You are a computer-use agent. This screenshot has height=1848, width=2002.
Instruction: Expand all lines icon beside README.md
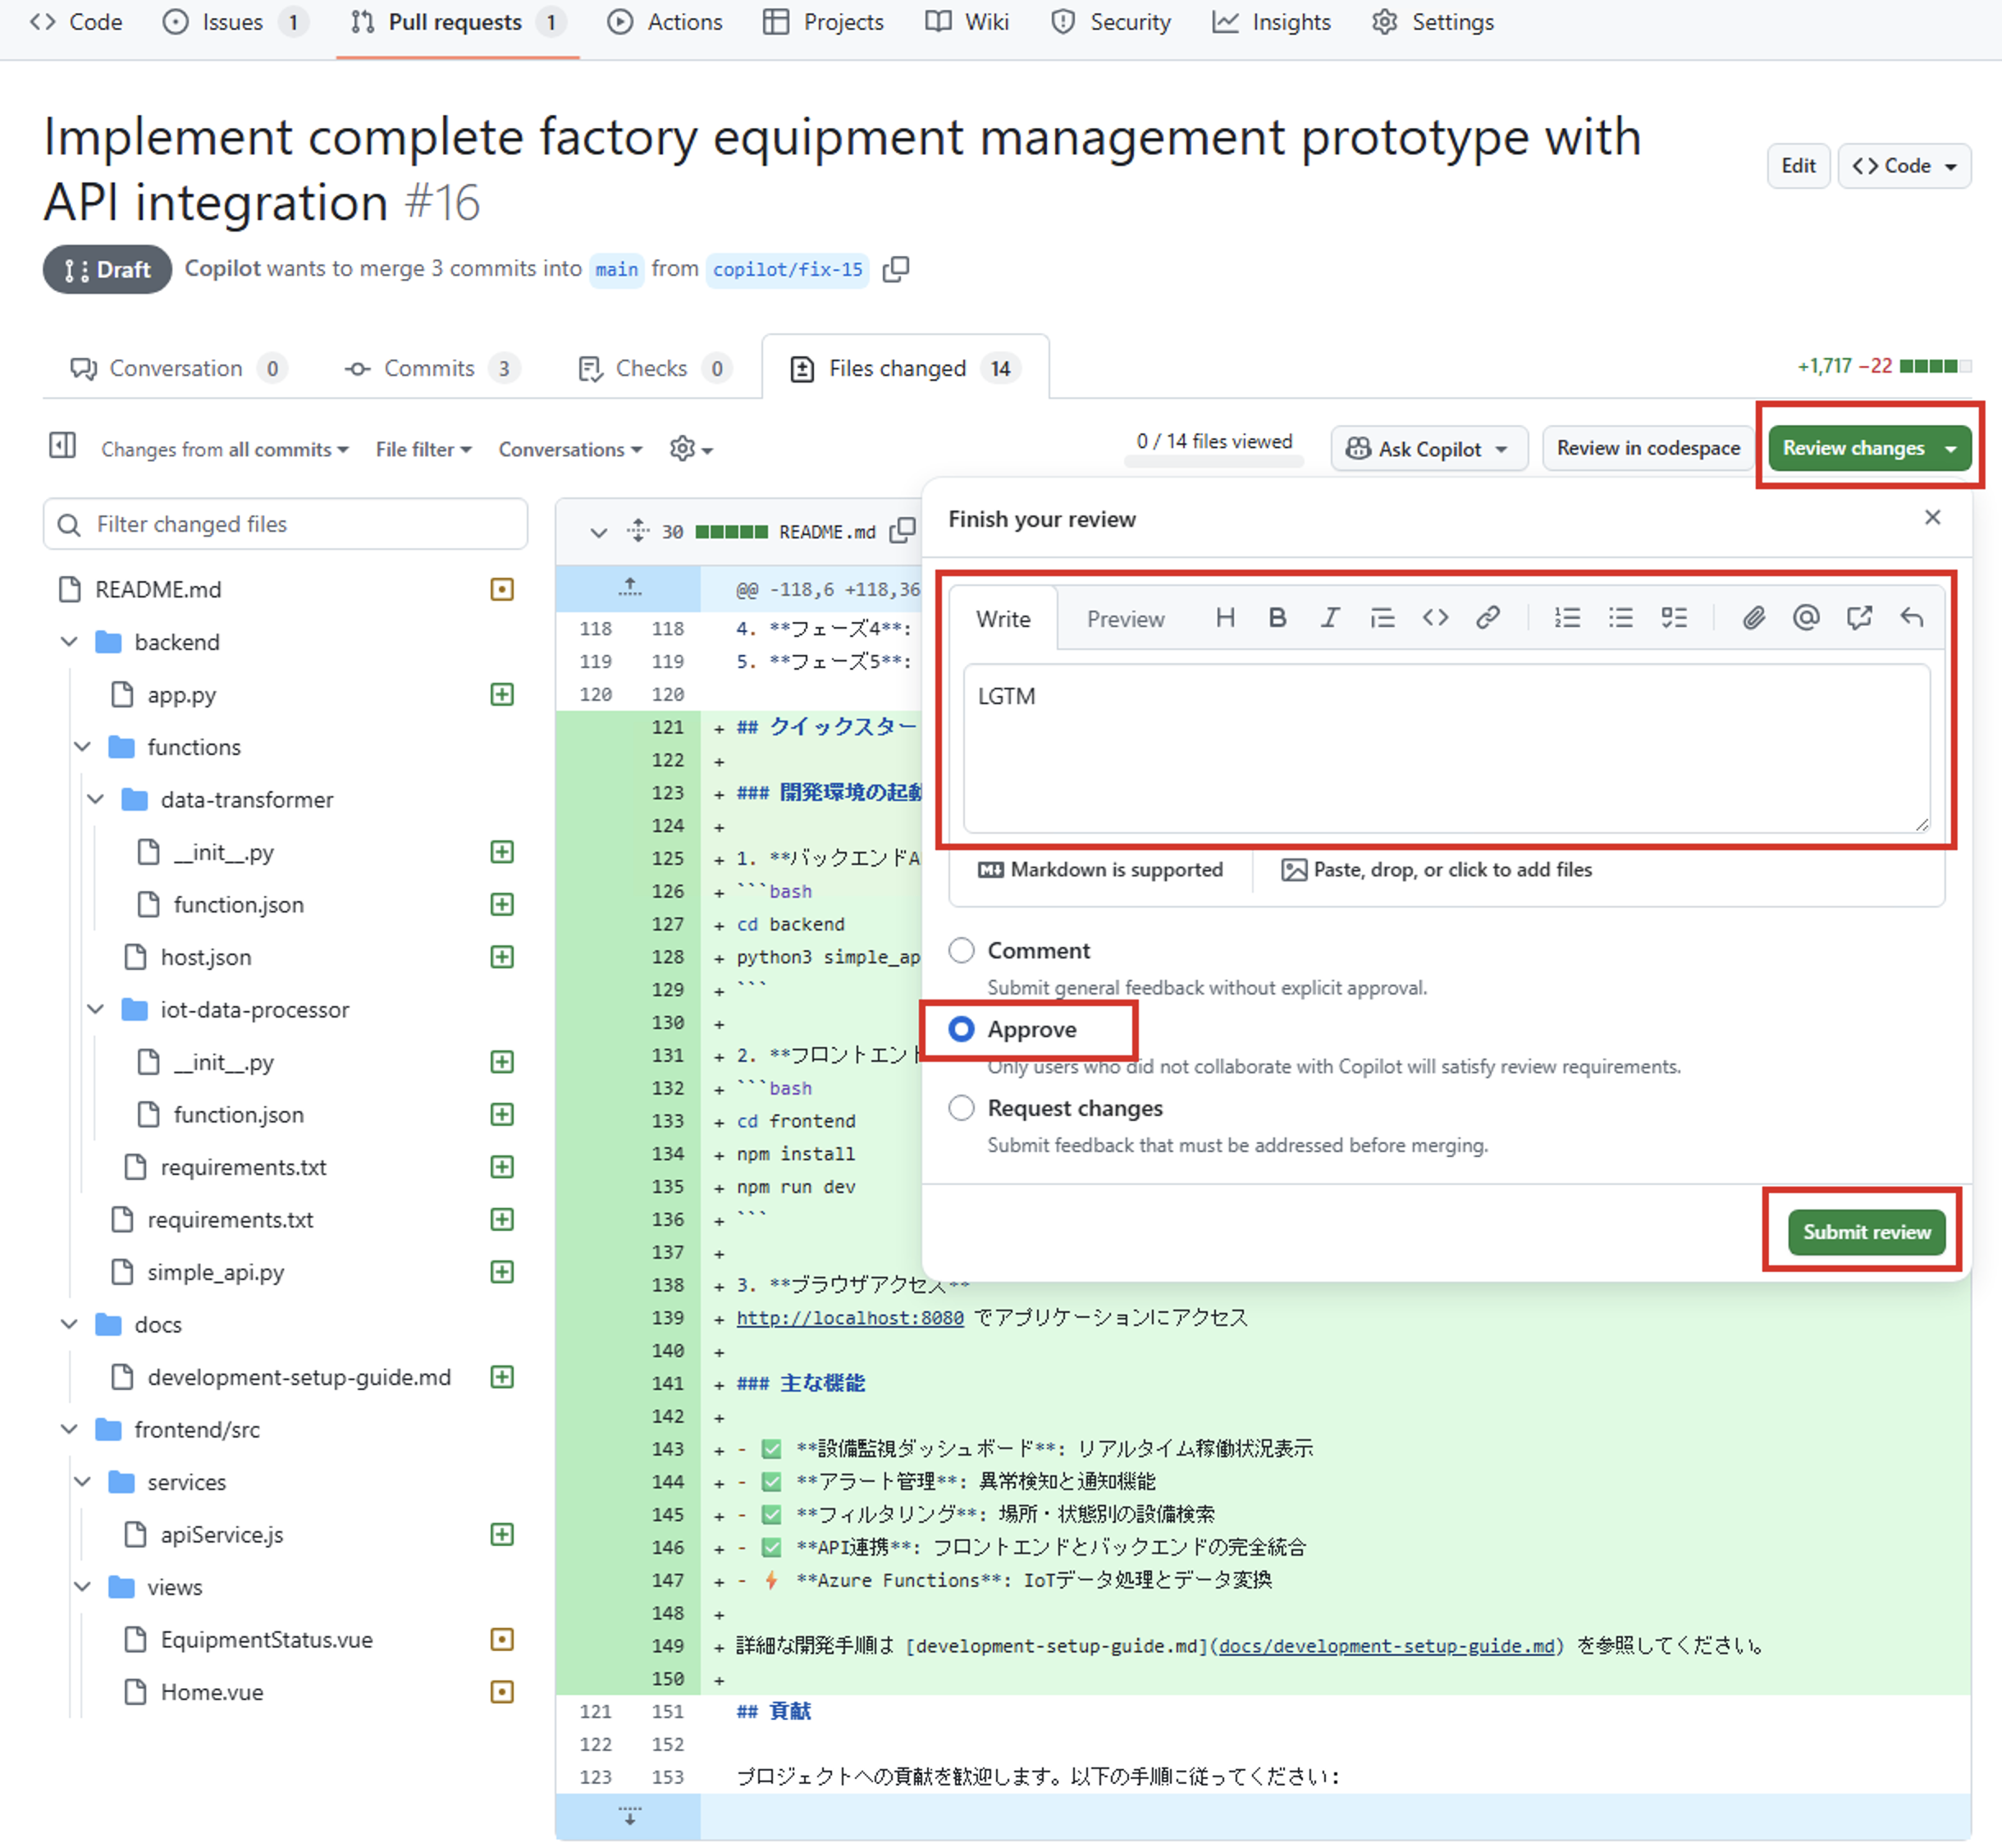(638, 531)
